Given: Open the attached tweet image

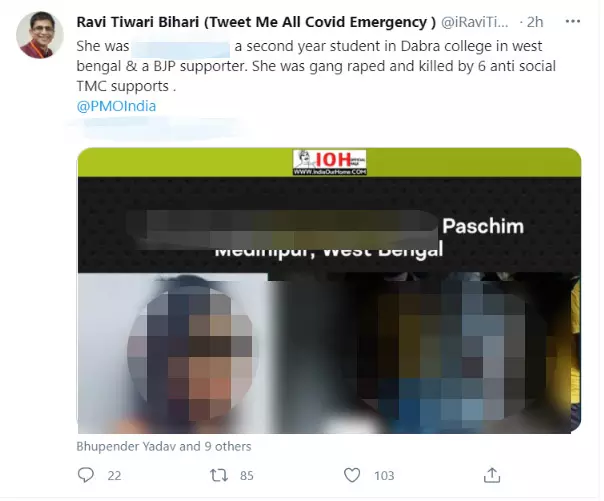Looking at the screenshot, I should point(329,291).
